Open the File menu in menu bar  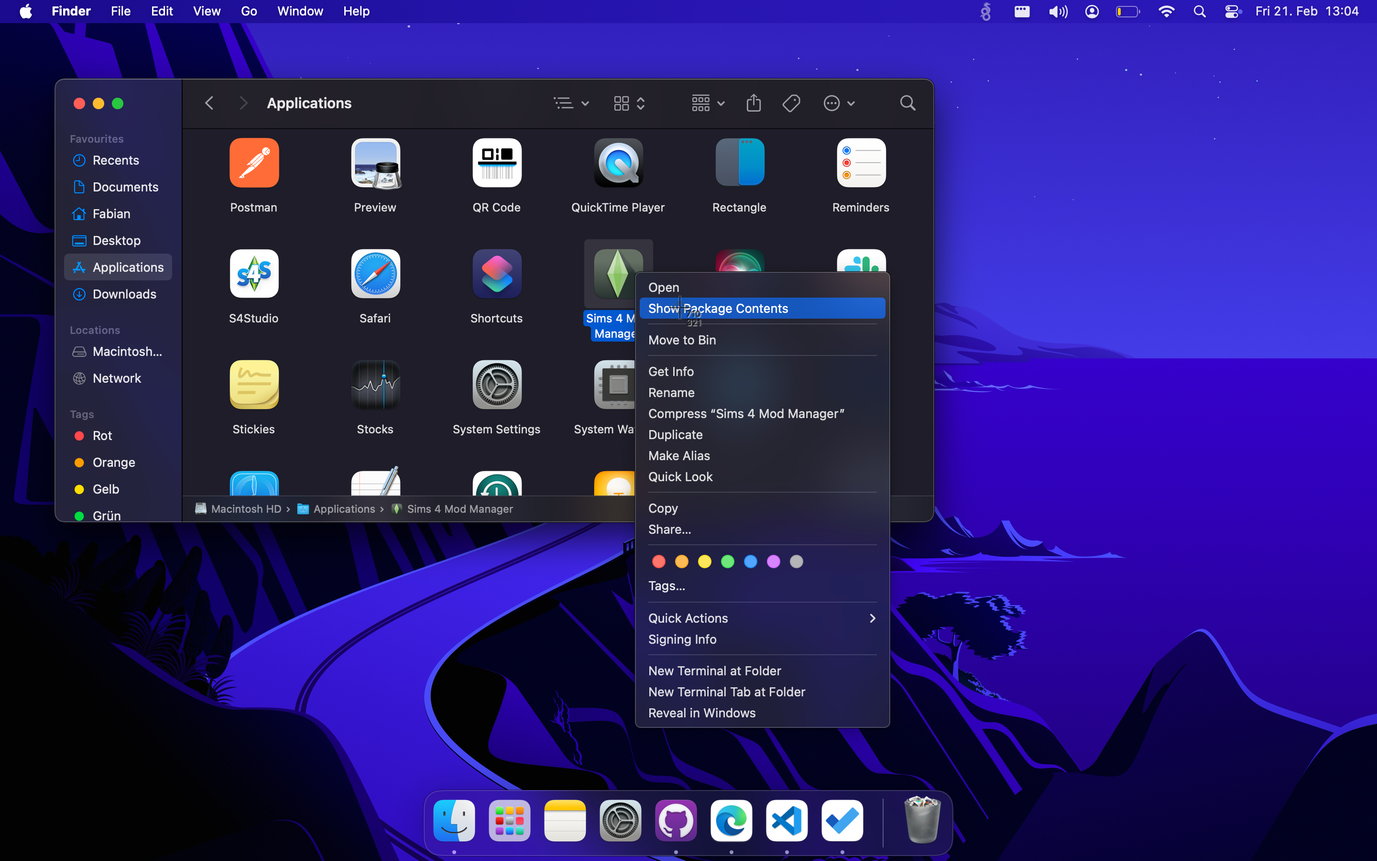point(120,11)
